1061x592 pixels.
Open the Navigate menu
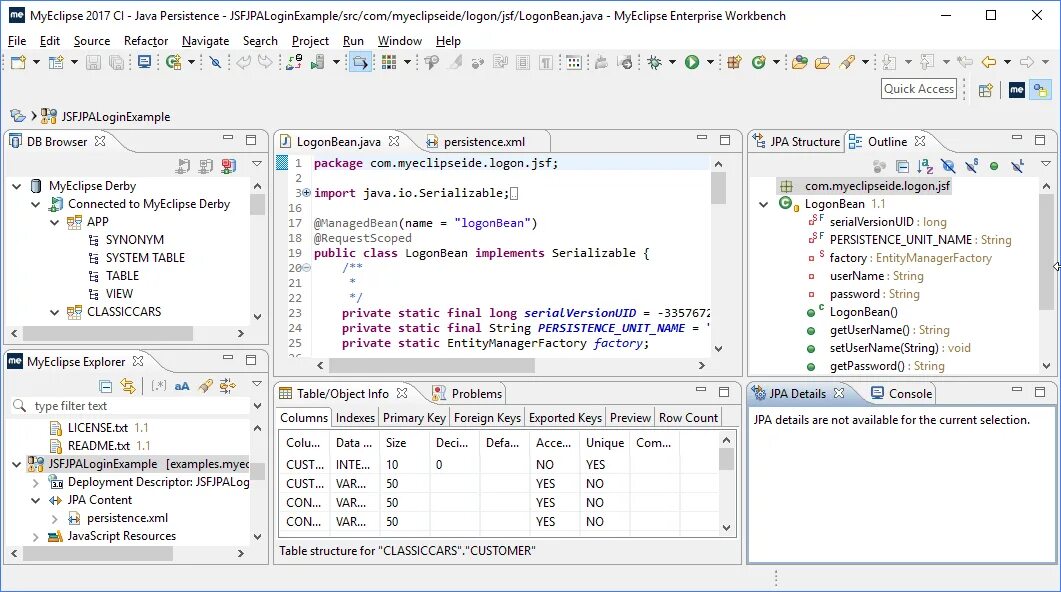click(206, 41)
